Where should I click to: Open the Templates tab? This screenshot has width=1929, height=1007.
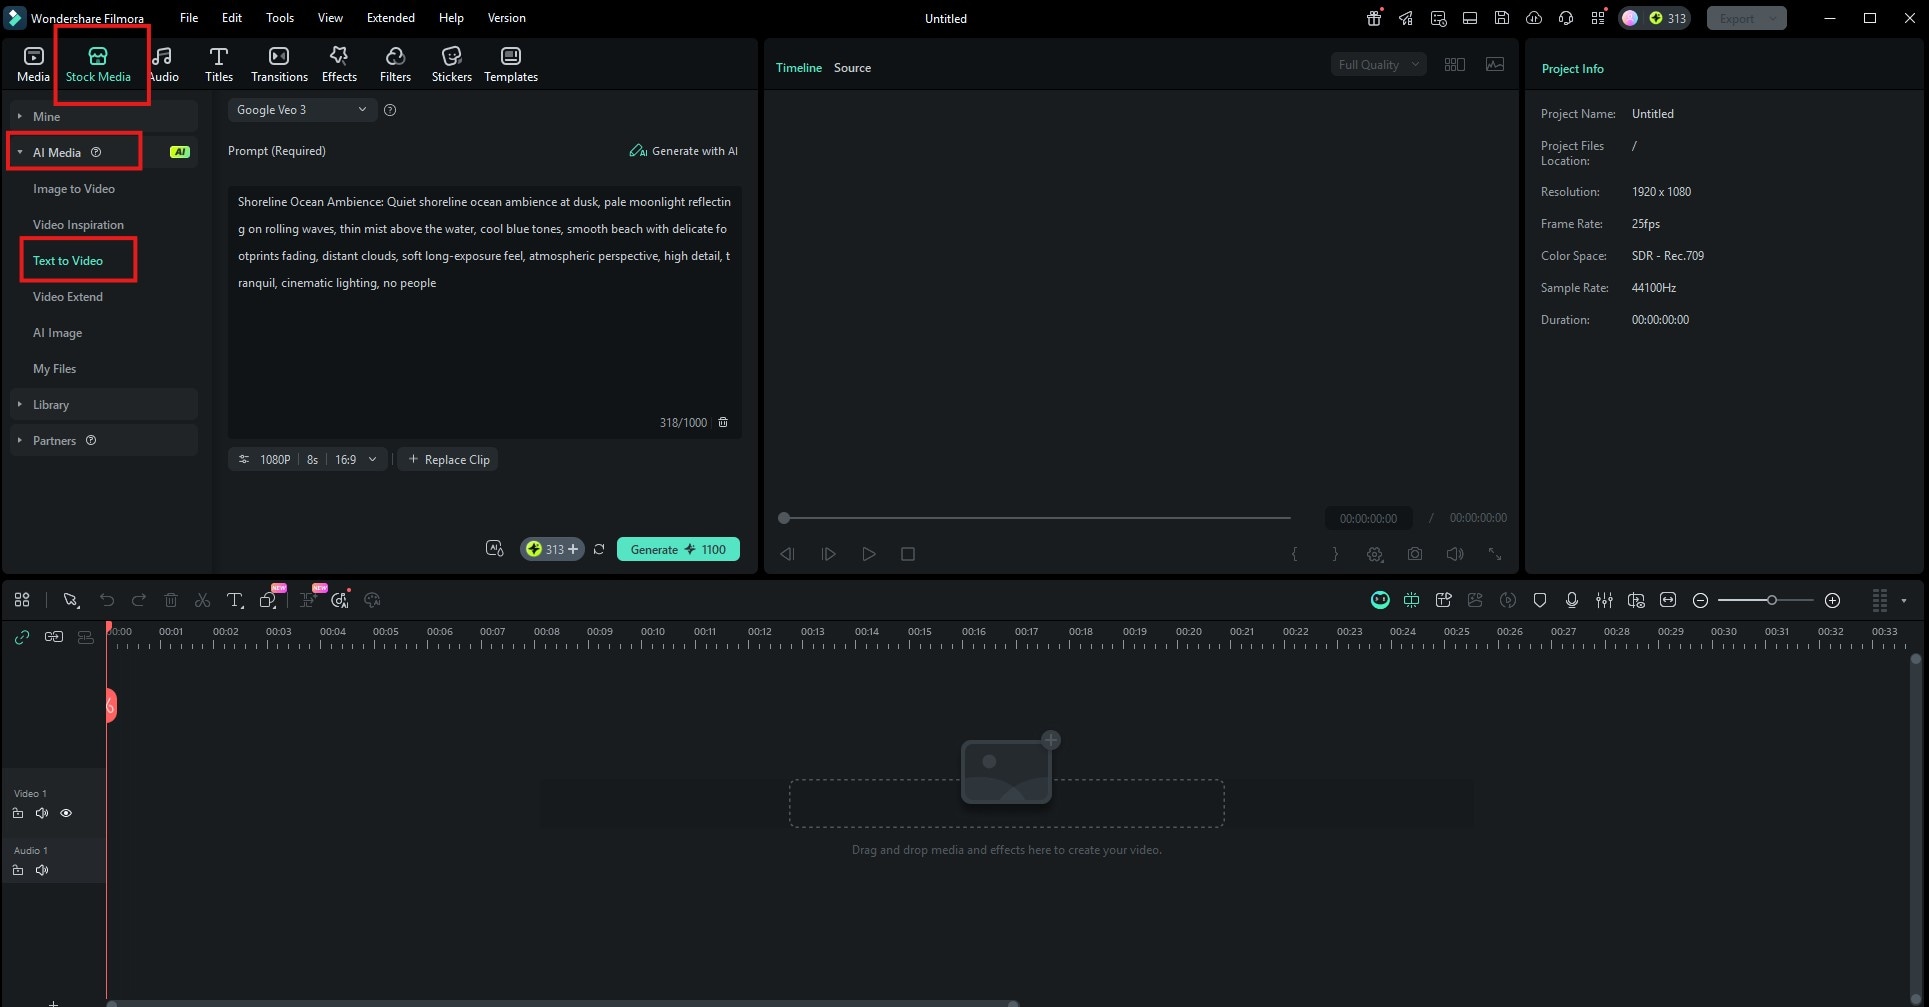click(511, 64)
